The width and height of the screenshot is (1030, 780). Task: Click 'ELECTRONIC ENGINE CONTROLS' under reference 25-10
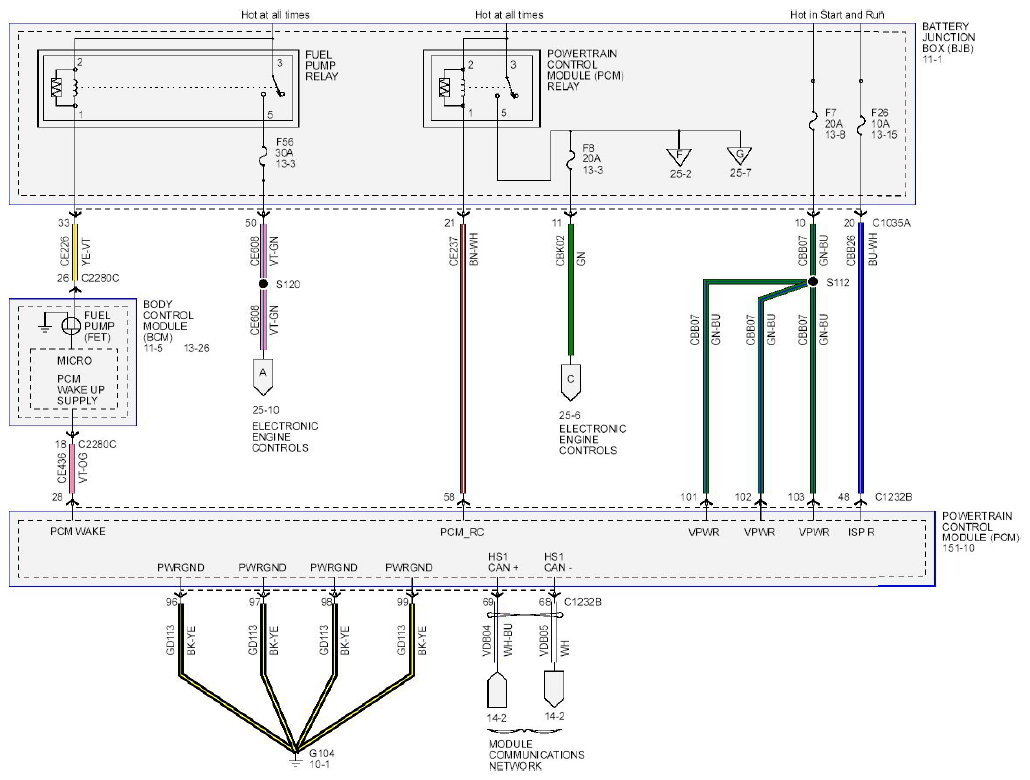pos(285,437)
